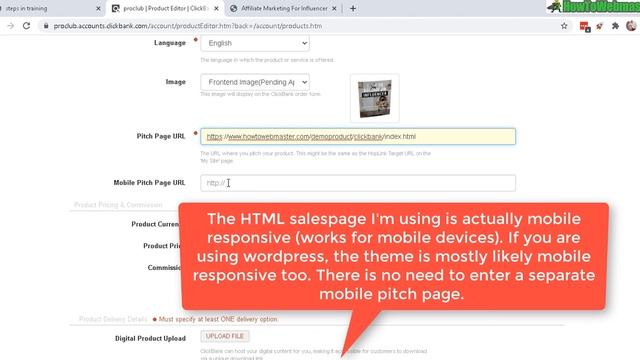Close the 'steps in training' tab
This screenshot has width=640, height=360.
98,8
